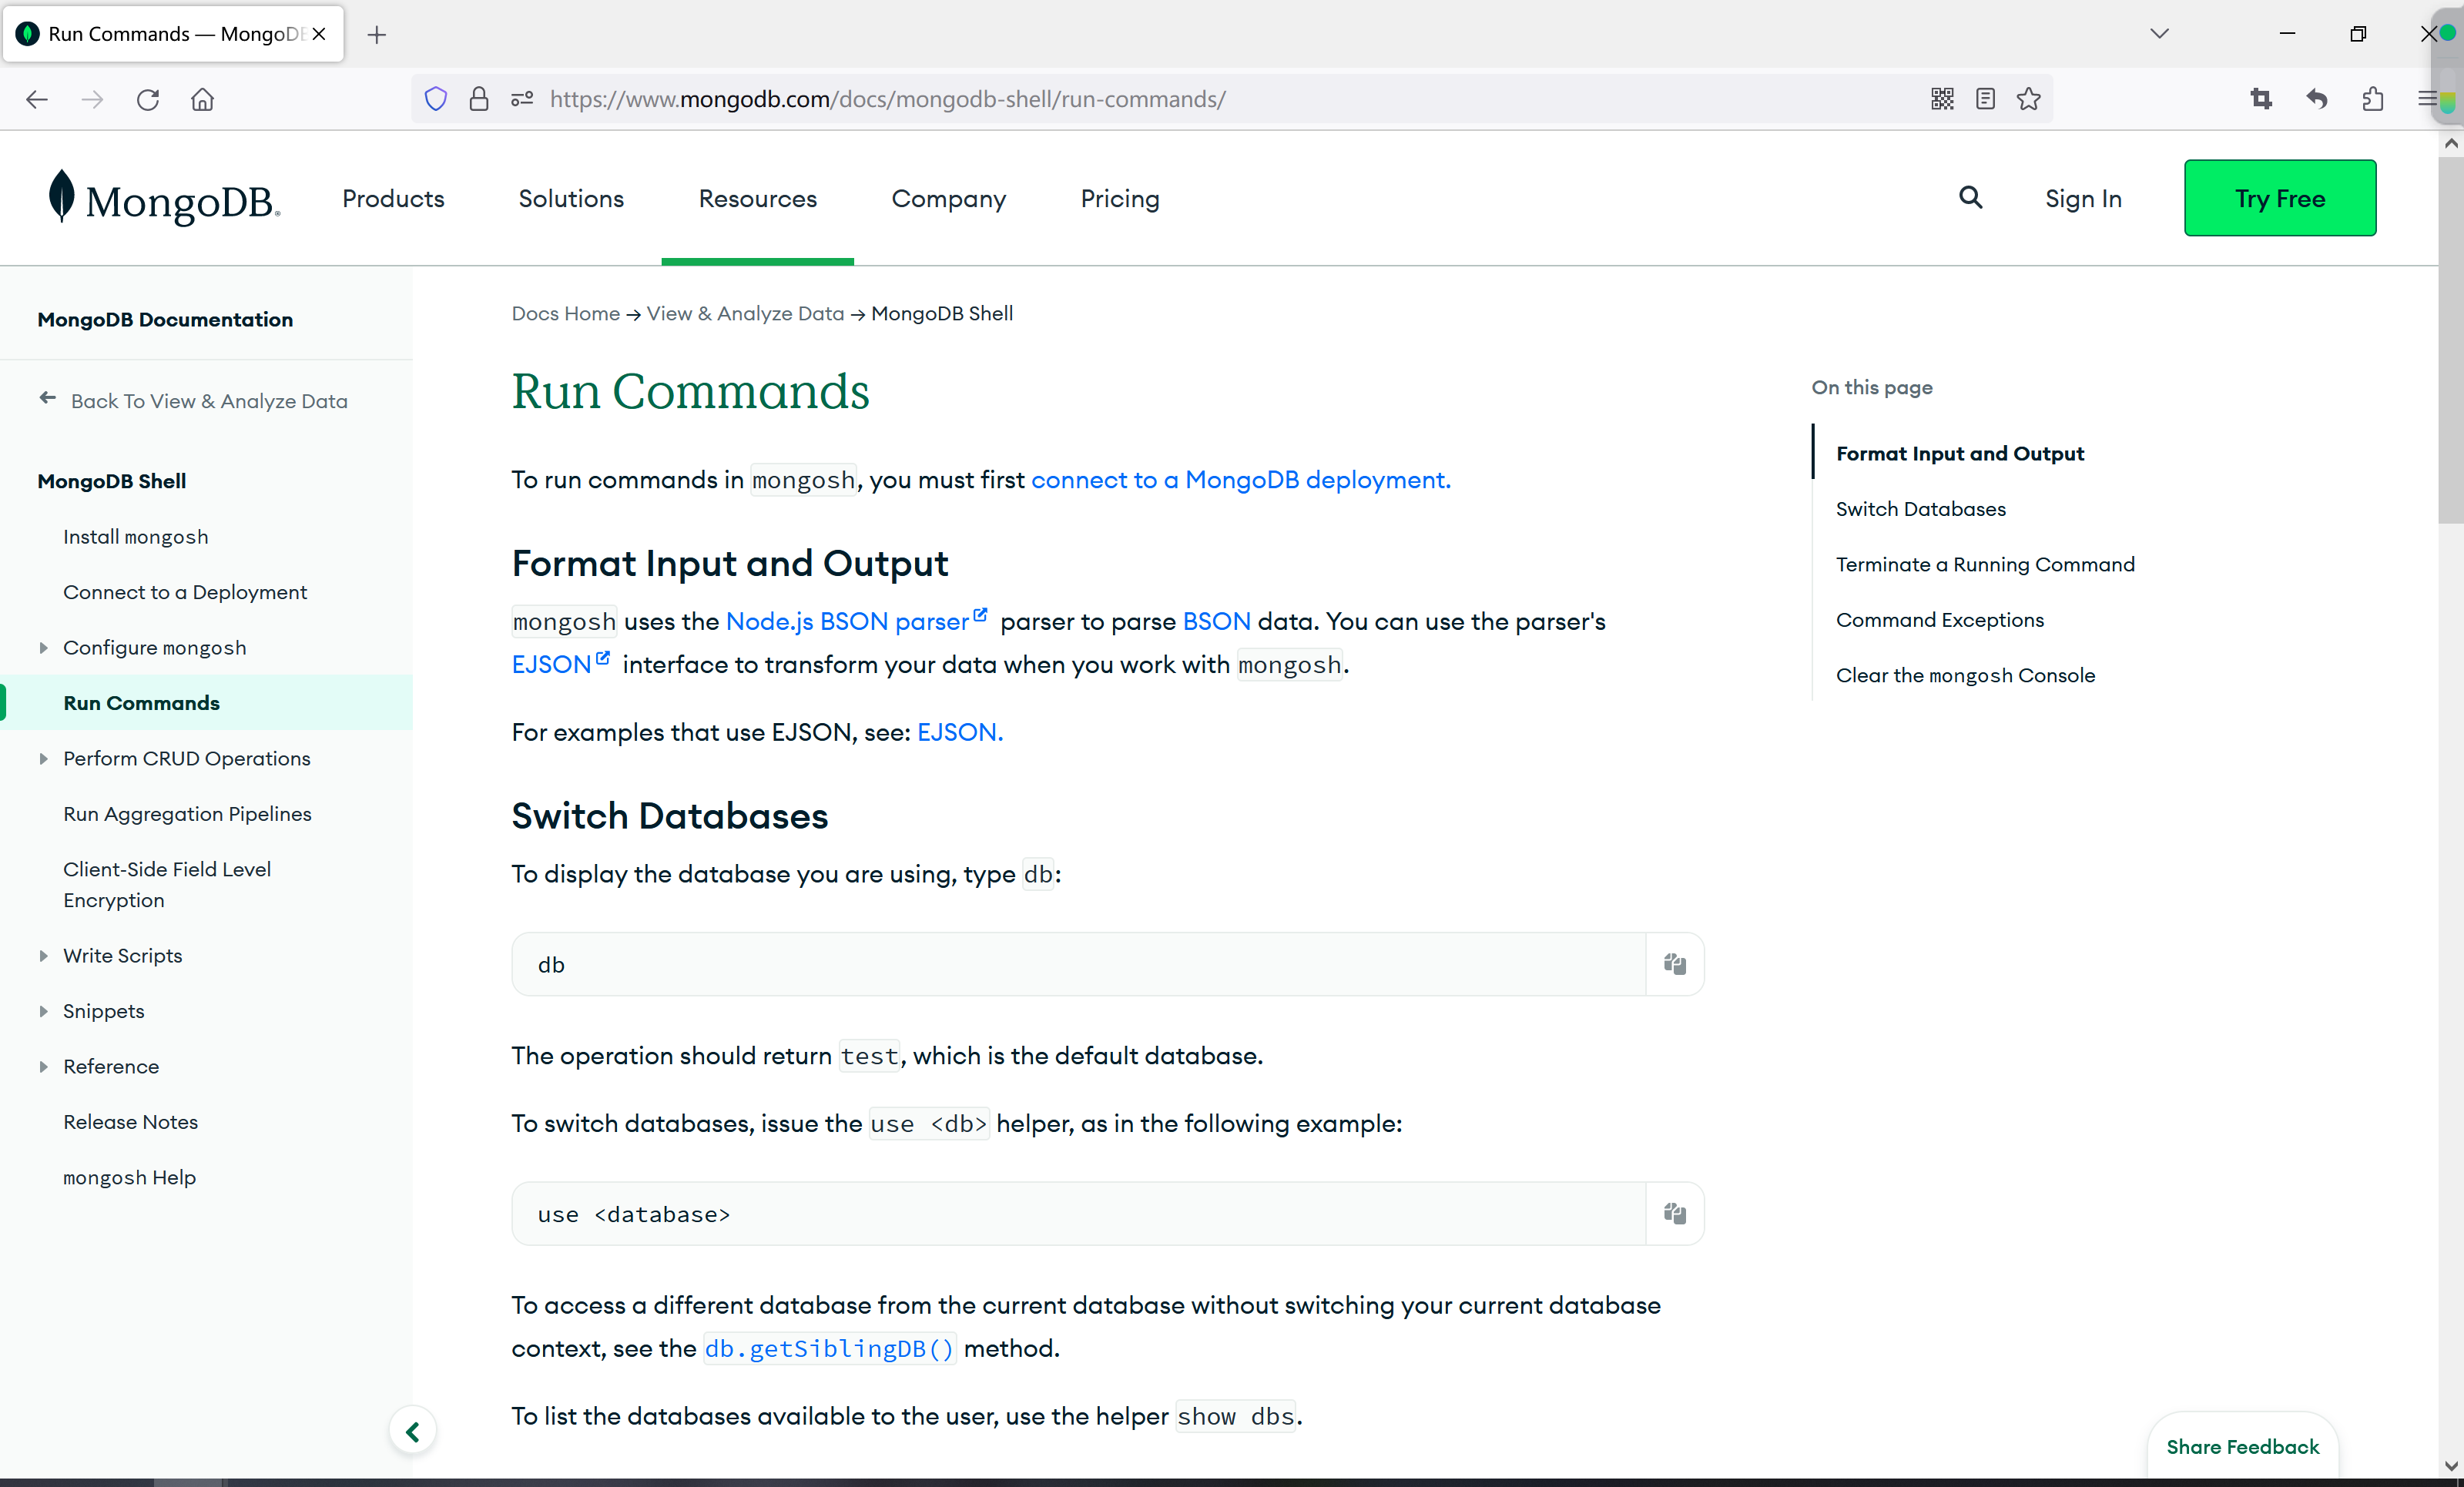The width and height of the screenshot is (2464, 1487).
Task: Open the Pricing page
Action: tap(1120, 199)
